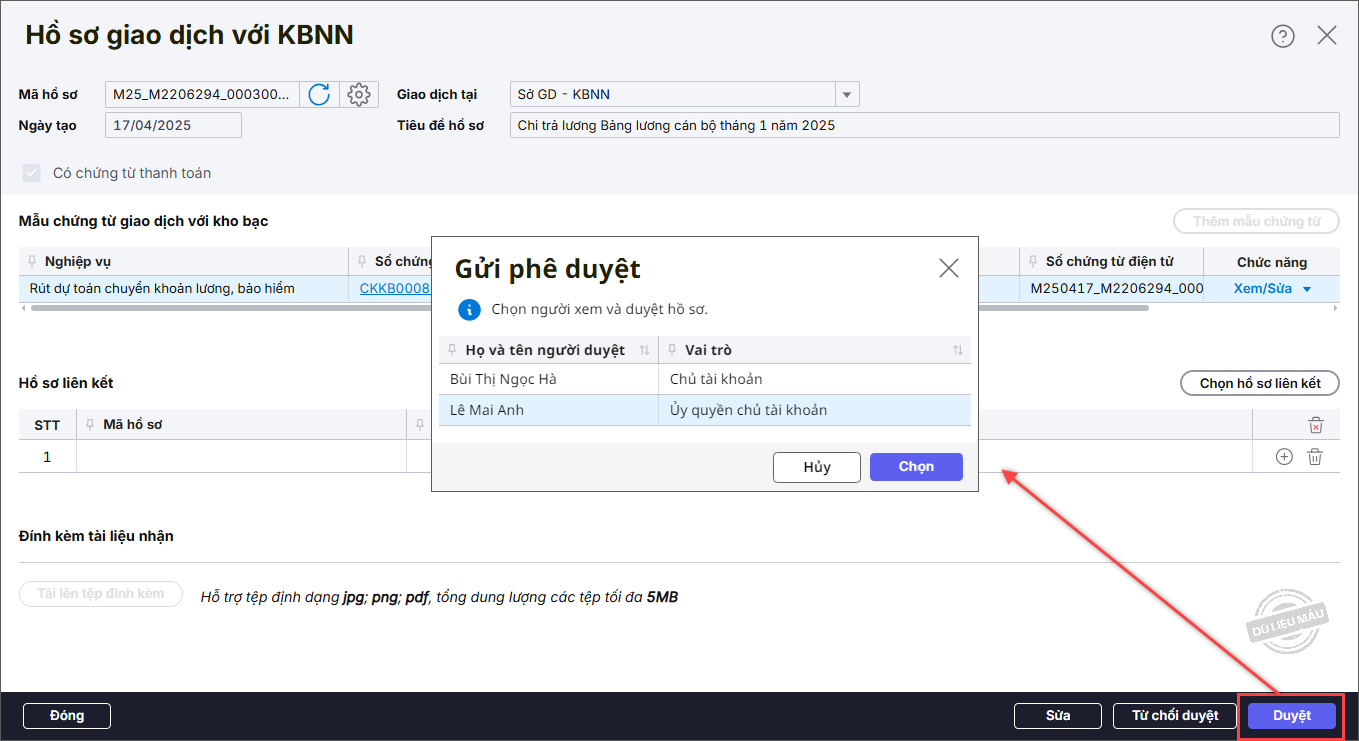The width and height of the screenshot is (1359, 741).
Task: Toggle Có chứng từ thanh toán checkbox
Action: pyautogui.click(x=32, y=173)
